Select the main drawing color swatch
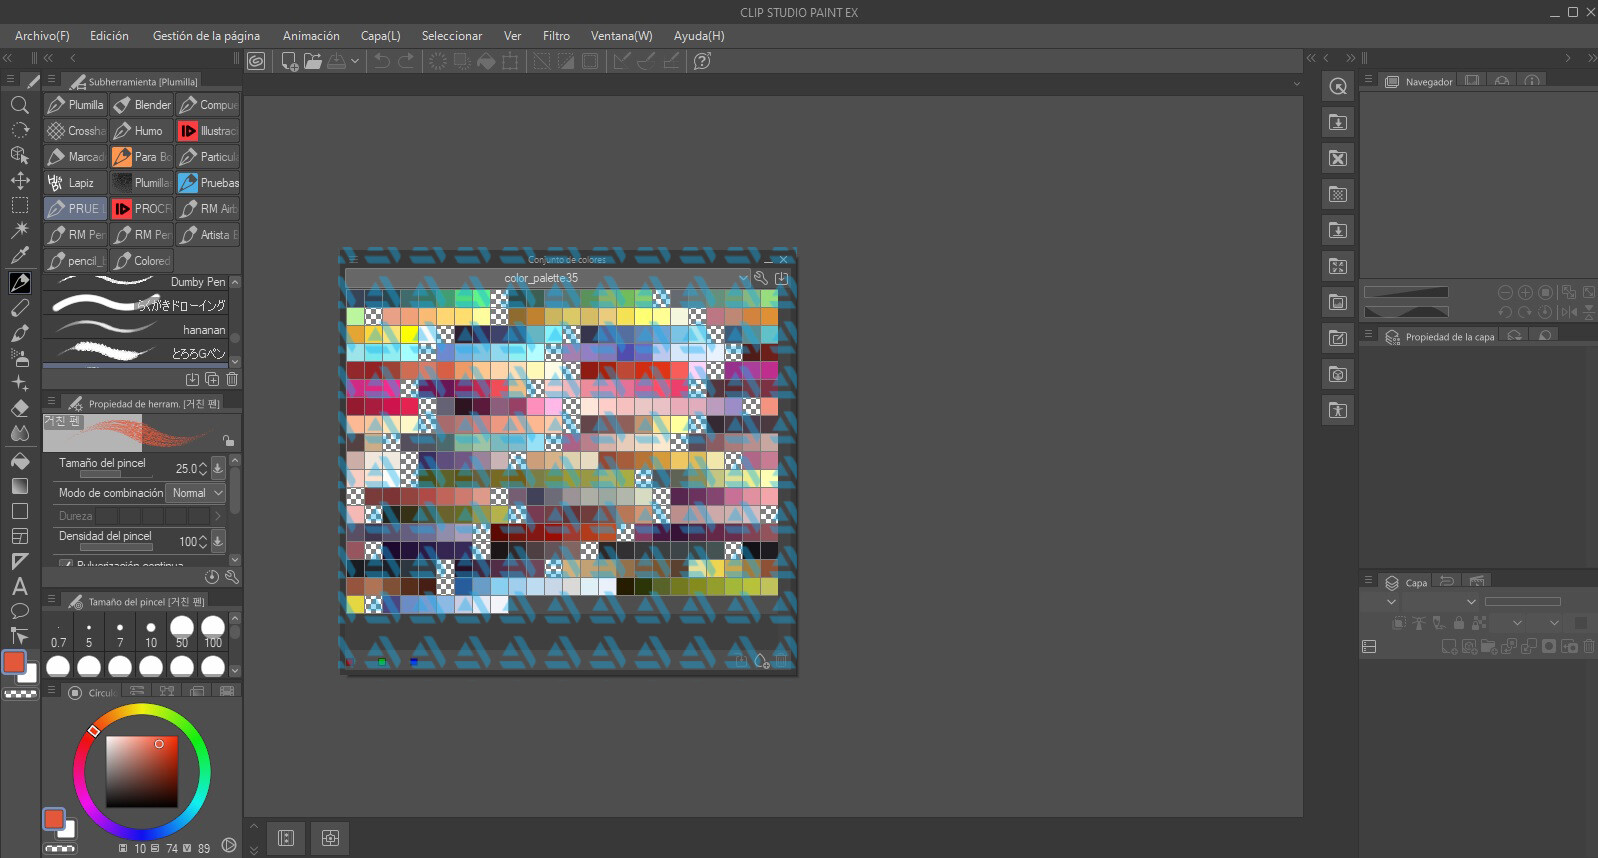1598x858 pixels. pyautogui.click(x=14, y=662)
